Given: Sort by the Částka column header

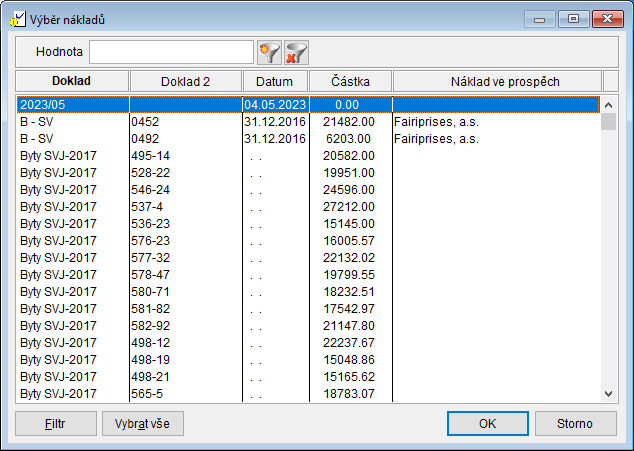Looking at the screenshot, I should tap(349, 81).
